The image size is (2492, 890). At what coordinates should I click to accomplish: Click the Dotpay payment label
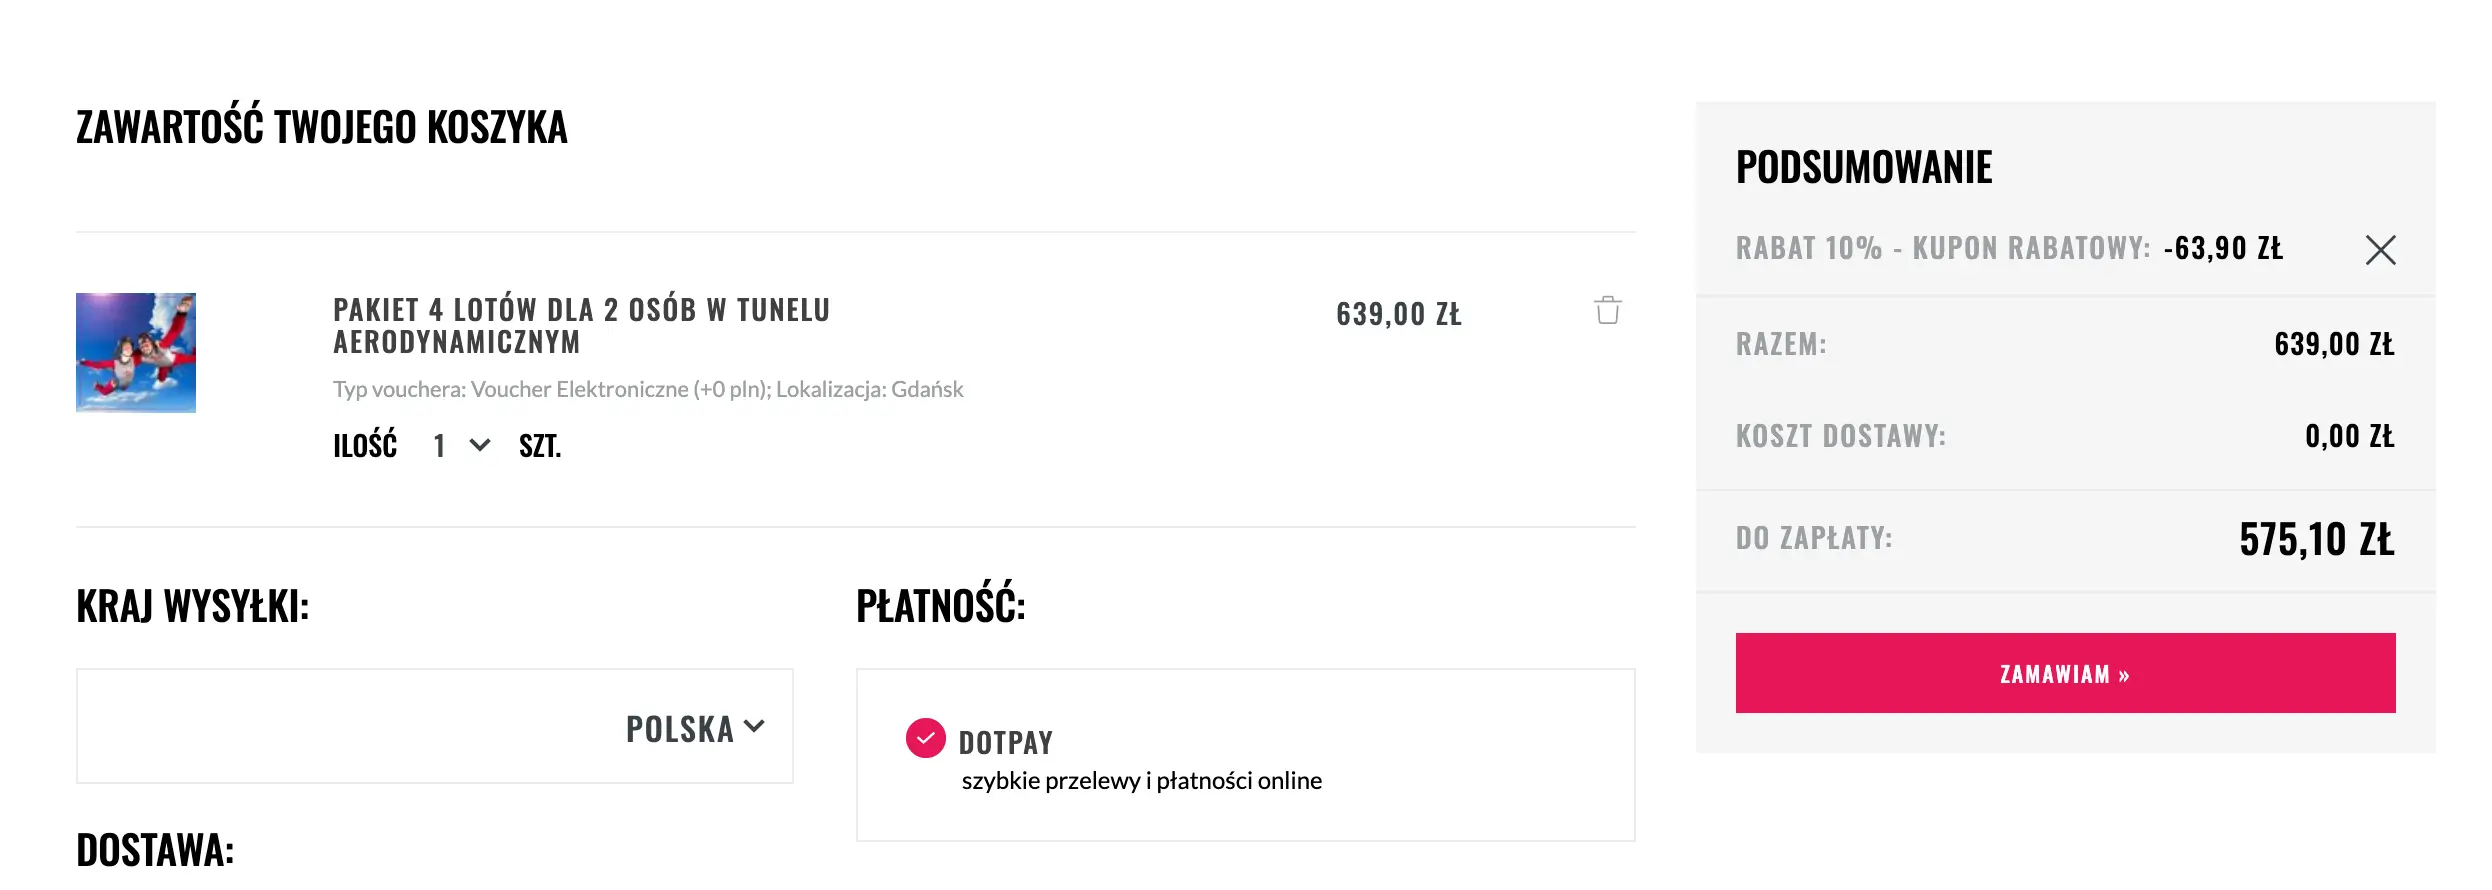pyautogui.click(x=1005, y=742)
